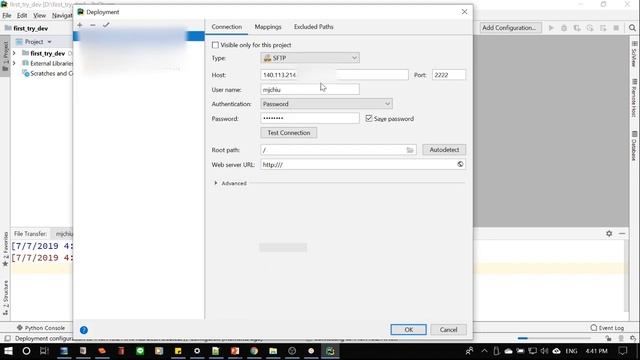The image size is (640, 360).
Task: Open the LINE app on taskbar
Action: tap(140, 351)
